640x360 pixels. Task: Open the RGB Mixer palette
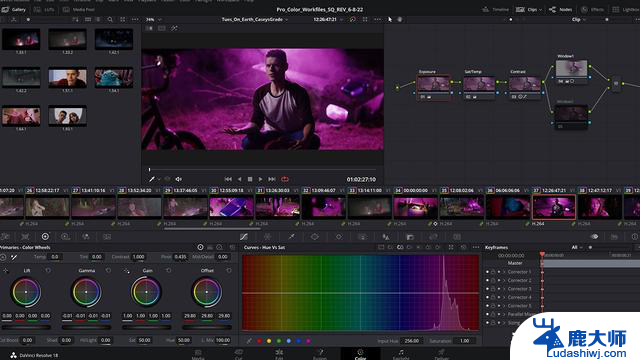tap(86, 237)
